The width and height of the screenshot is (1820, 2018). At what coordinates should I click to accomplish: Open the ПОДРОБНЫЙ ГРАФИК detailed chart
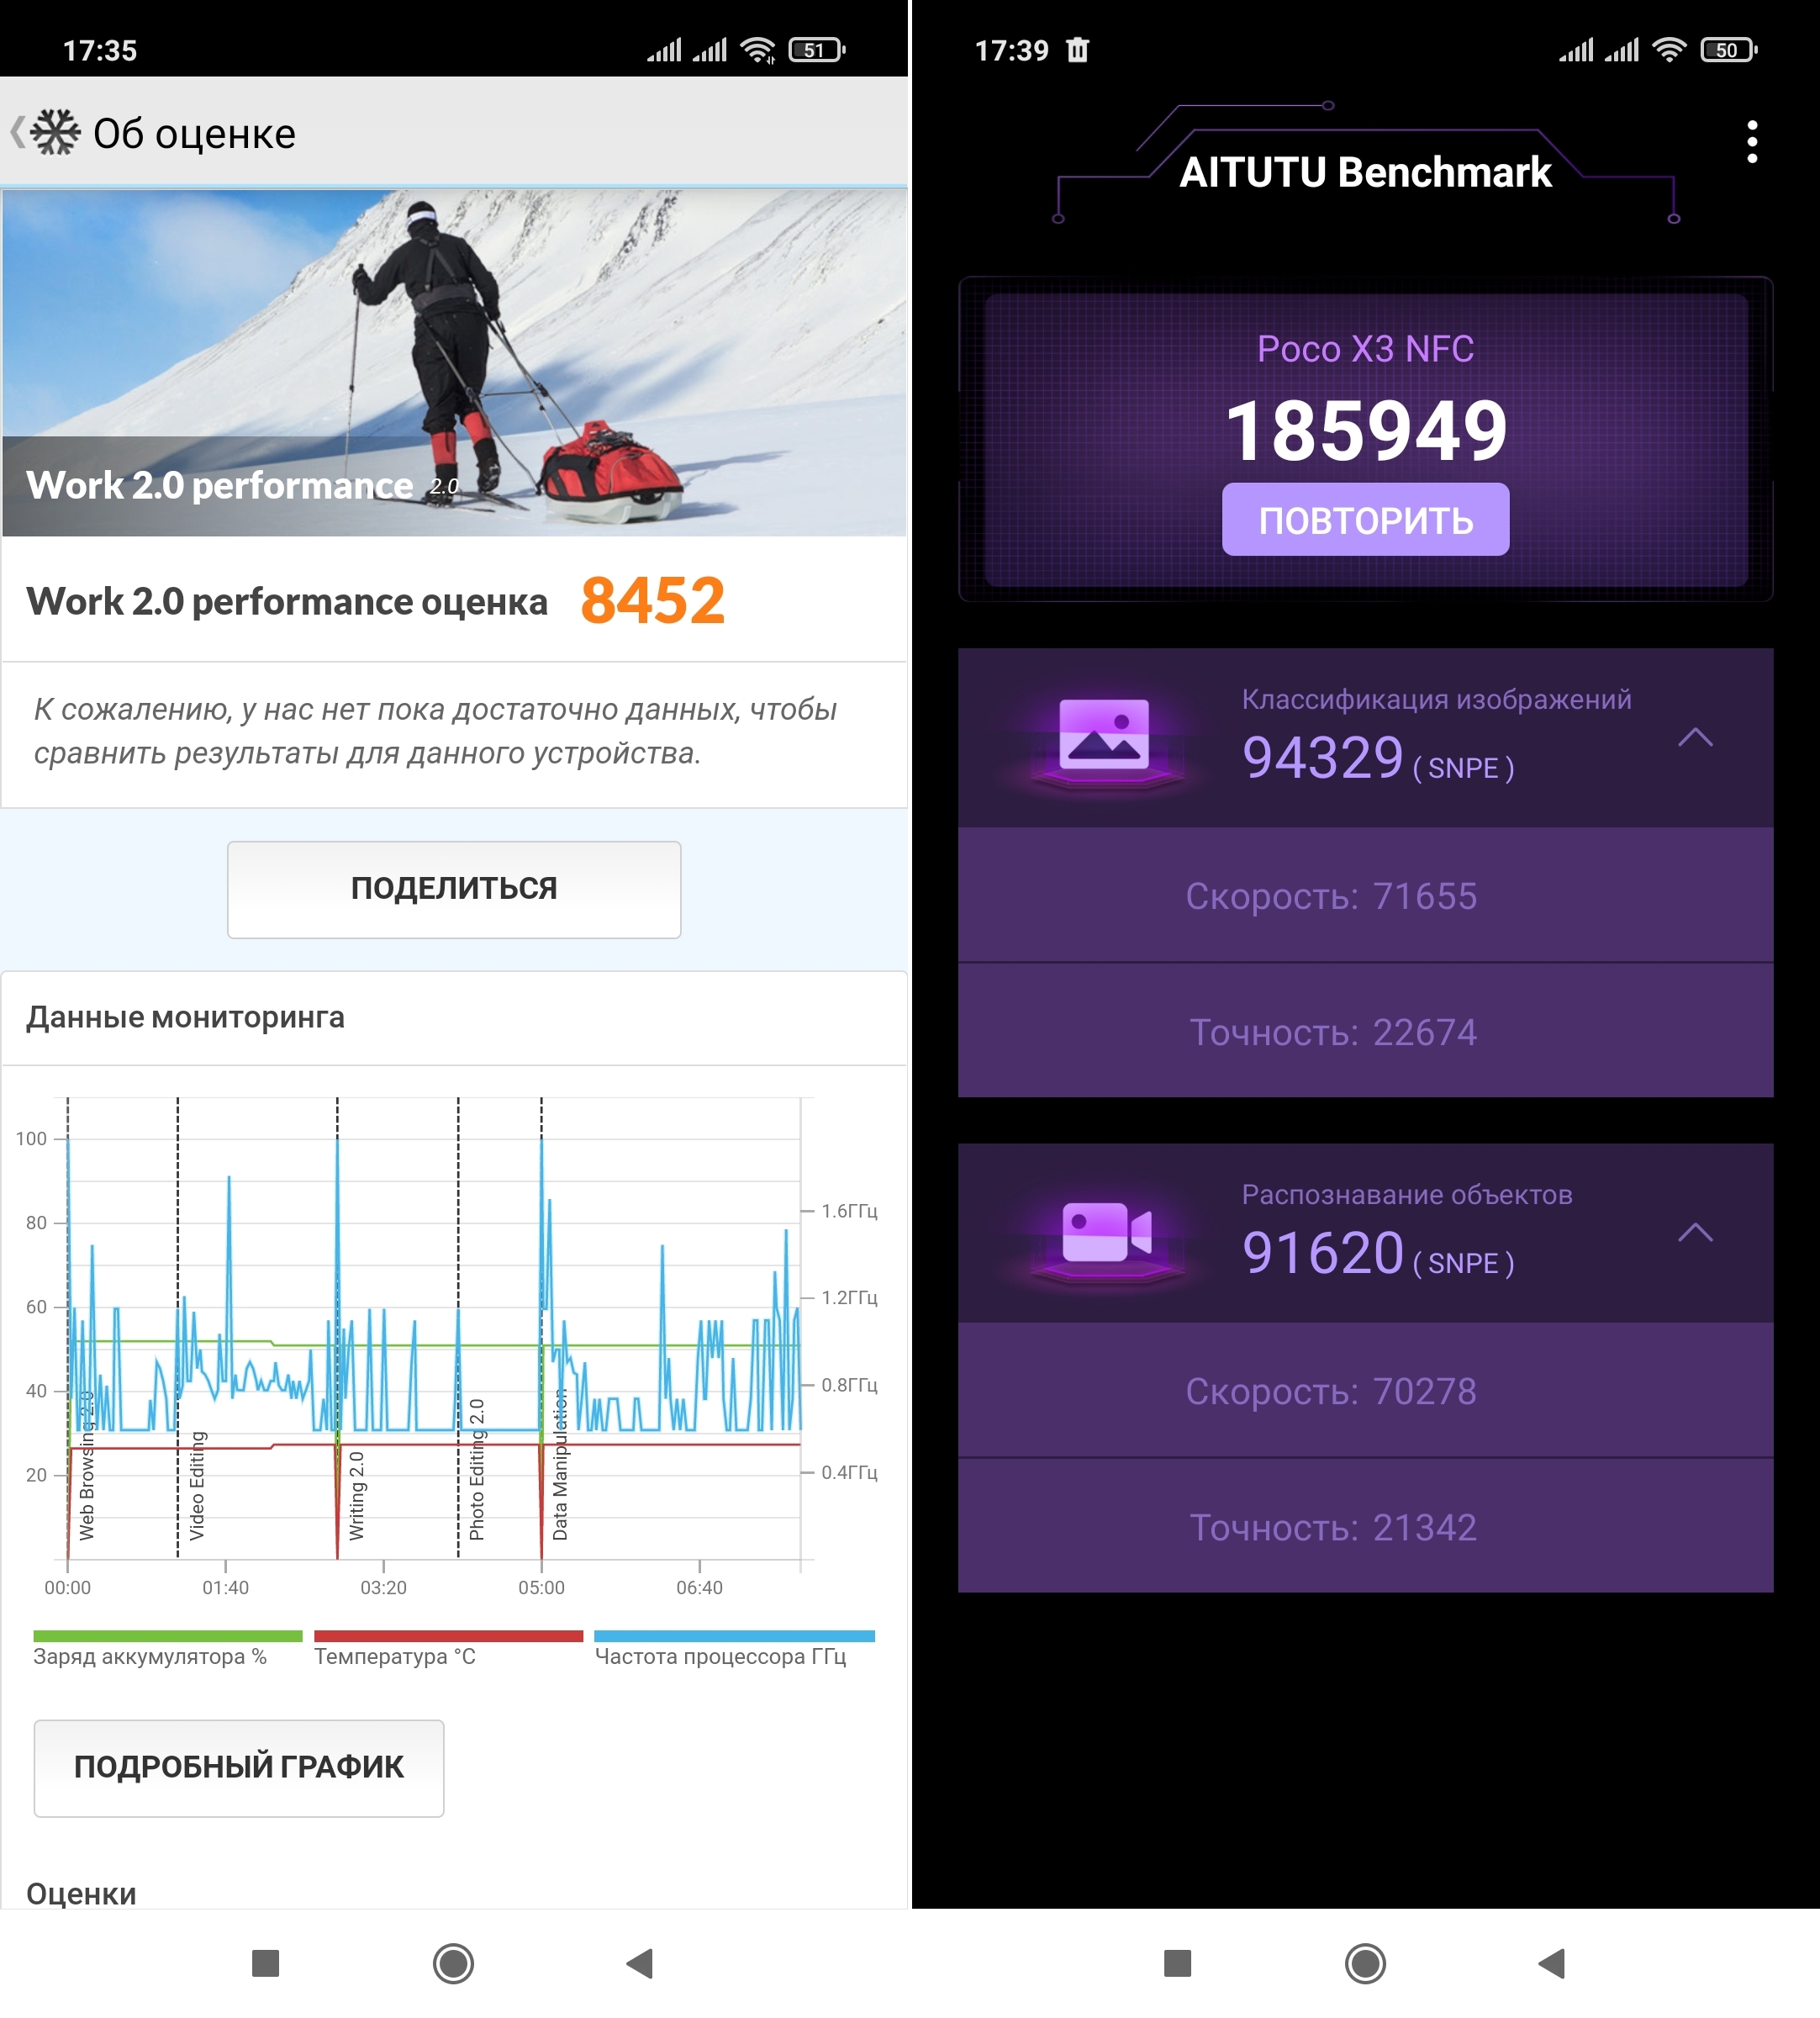coord(238,1767)
